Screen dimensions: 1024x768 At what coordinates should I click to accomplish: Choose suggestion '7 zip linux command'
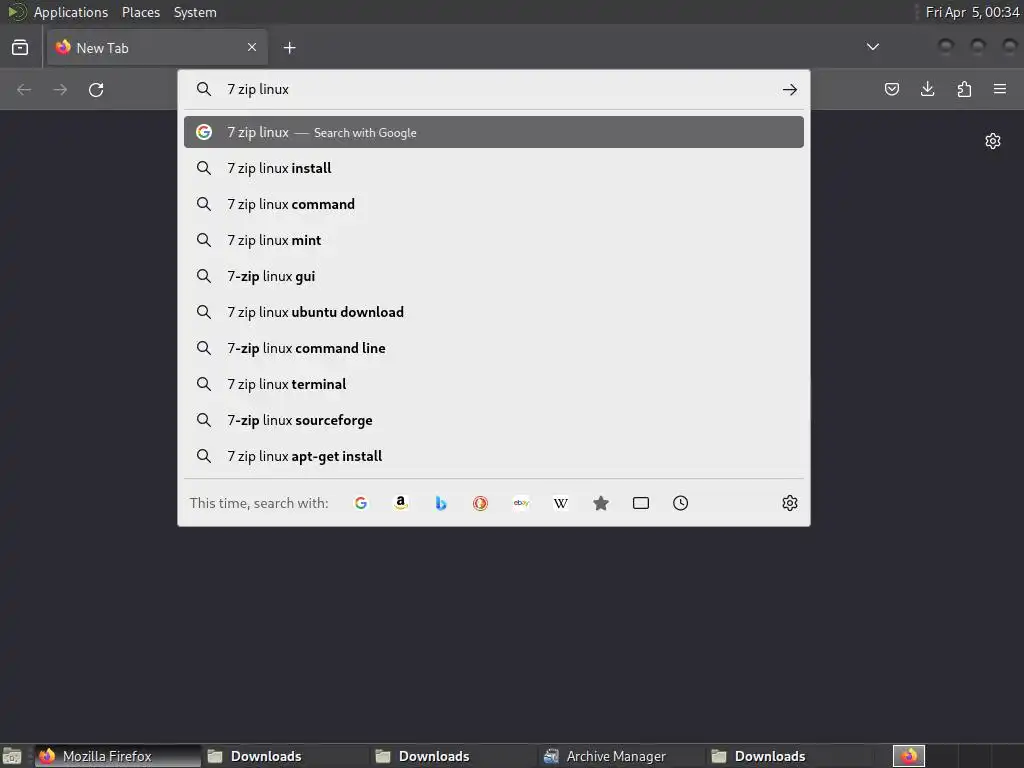coord(494,204)
